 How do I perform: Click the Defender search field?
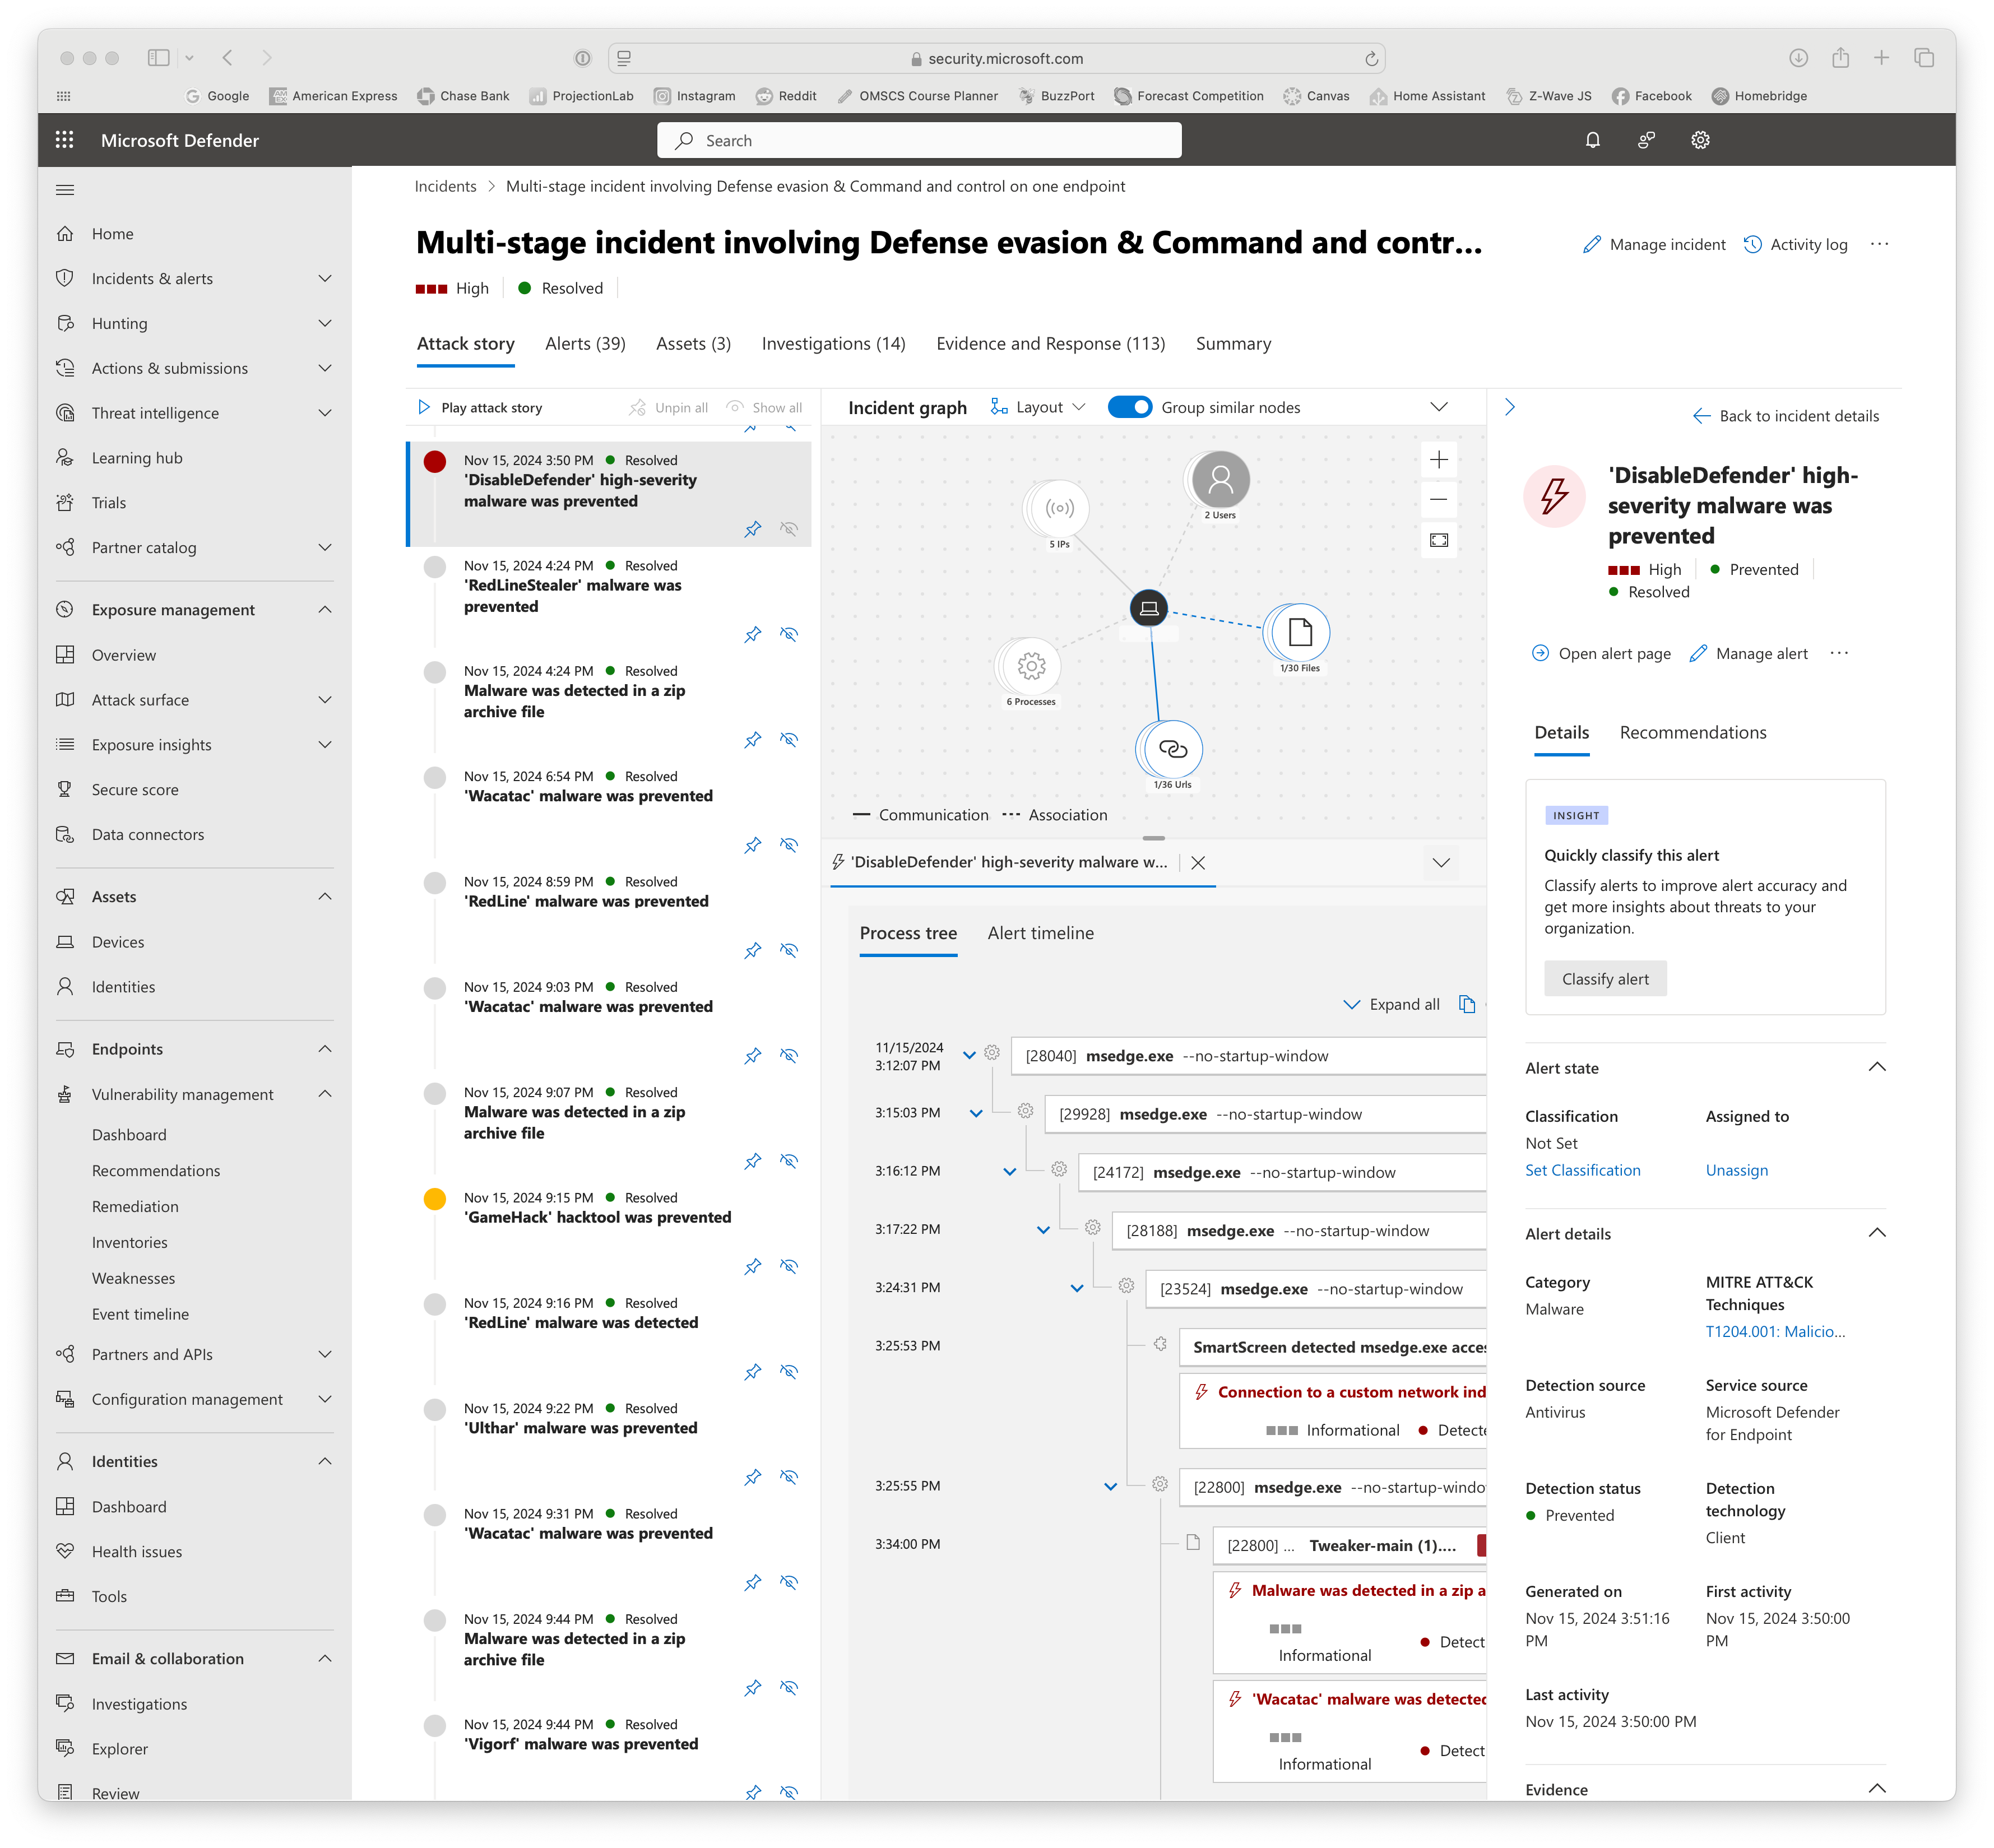[919, 141]
